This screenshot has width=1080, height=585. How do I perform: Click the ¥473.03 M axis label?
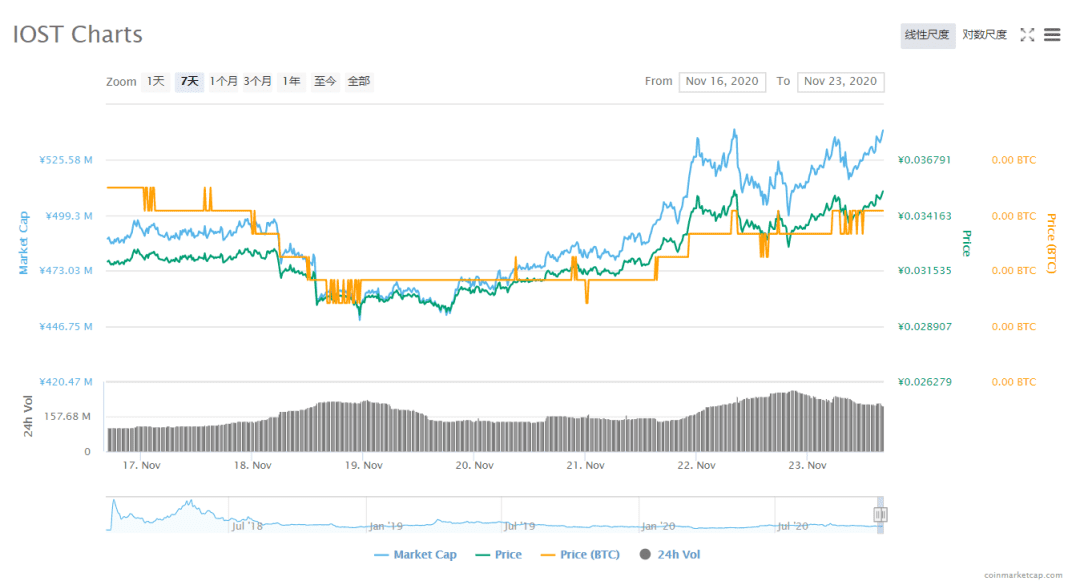pyautogui.click(x=65, y=271)
